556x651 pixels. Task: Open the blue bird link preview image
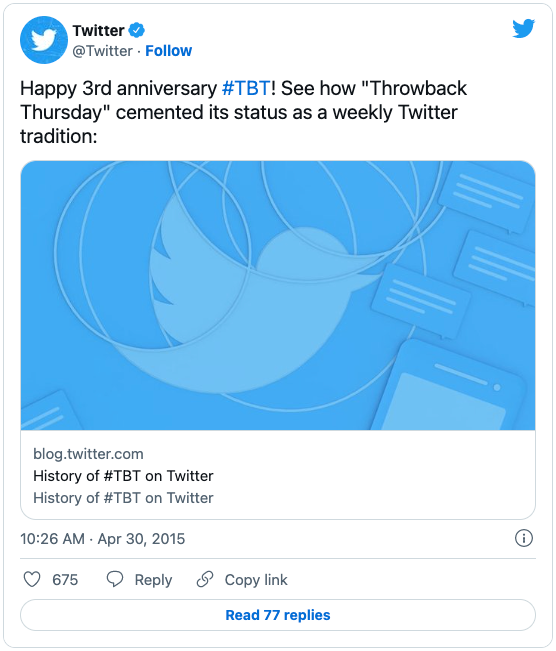(x=278, y=295)
